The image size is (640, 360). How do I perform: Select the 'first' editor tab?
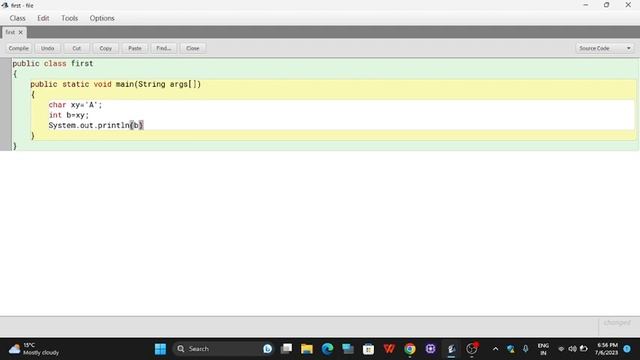(10, 32)
